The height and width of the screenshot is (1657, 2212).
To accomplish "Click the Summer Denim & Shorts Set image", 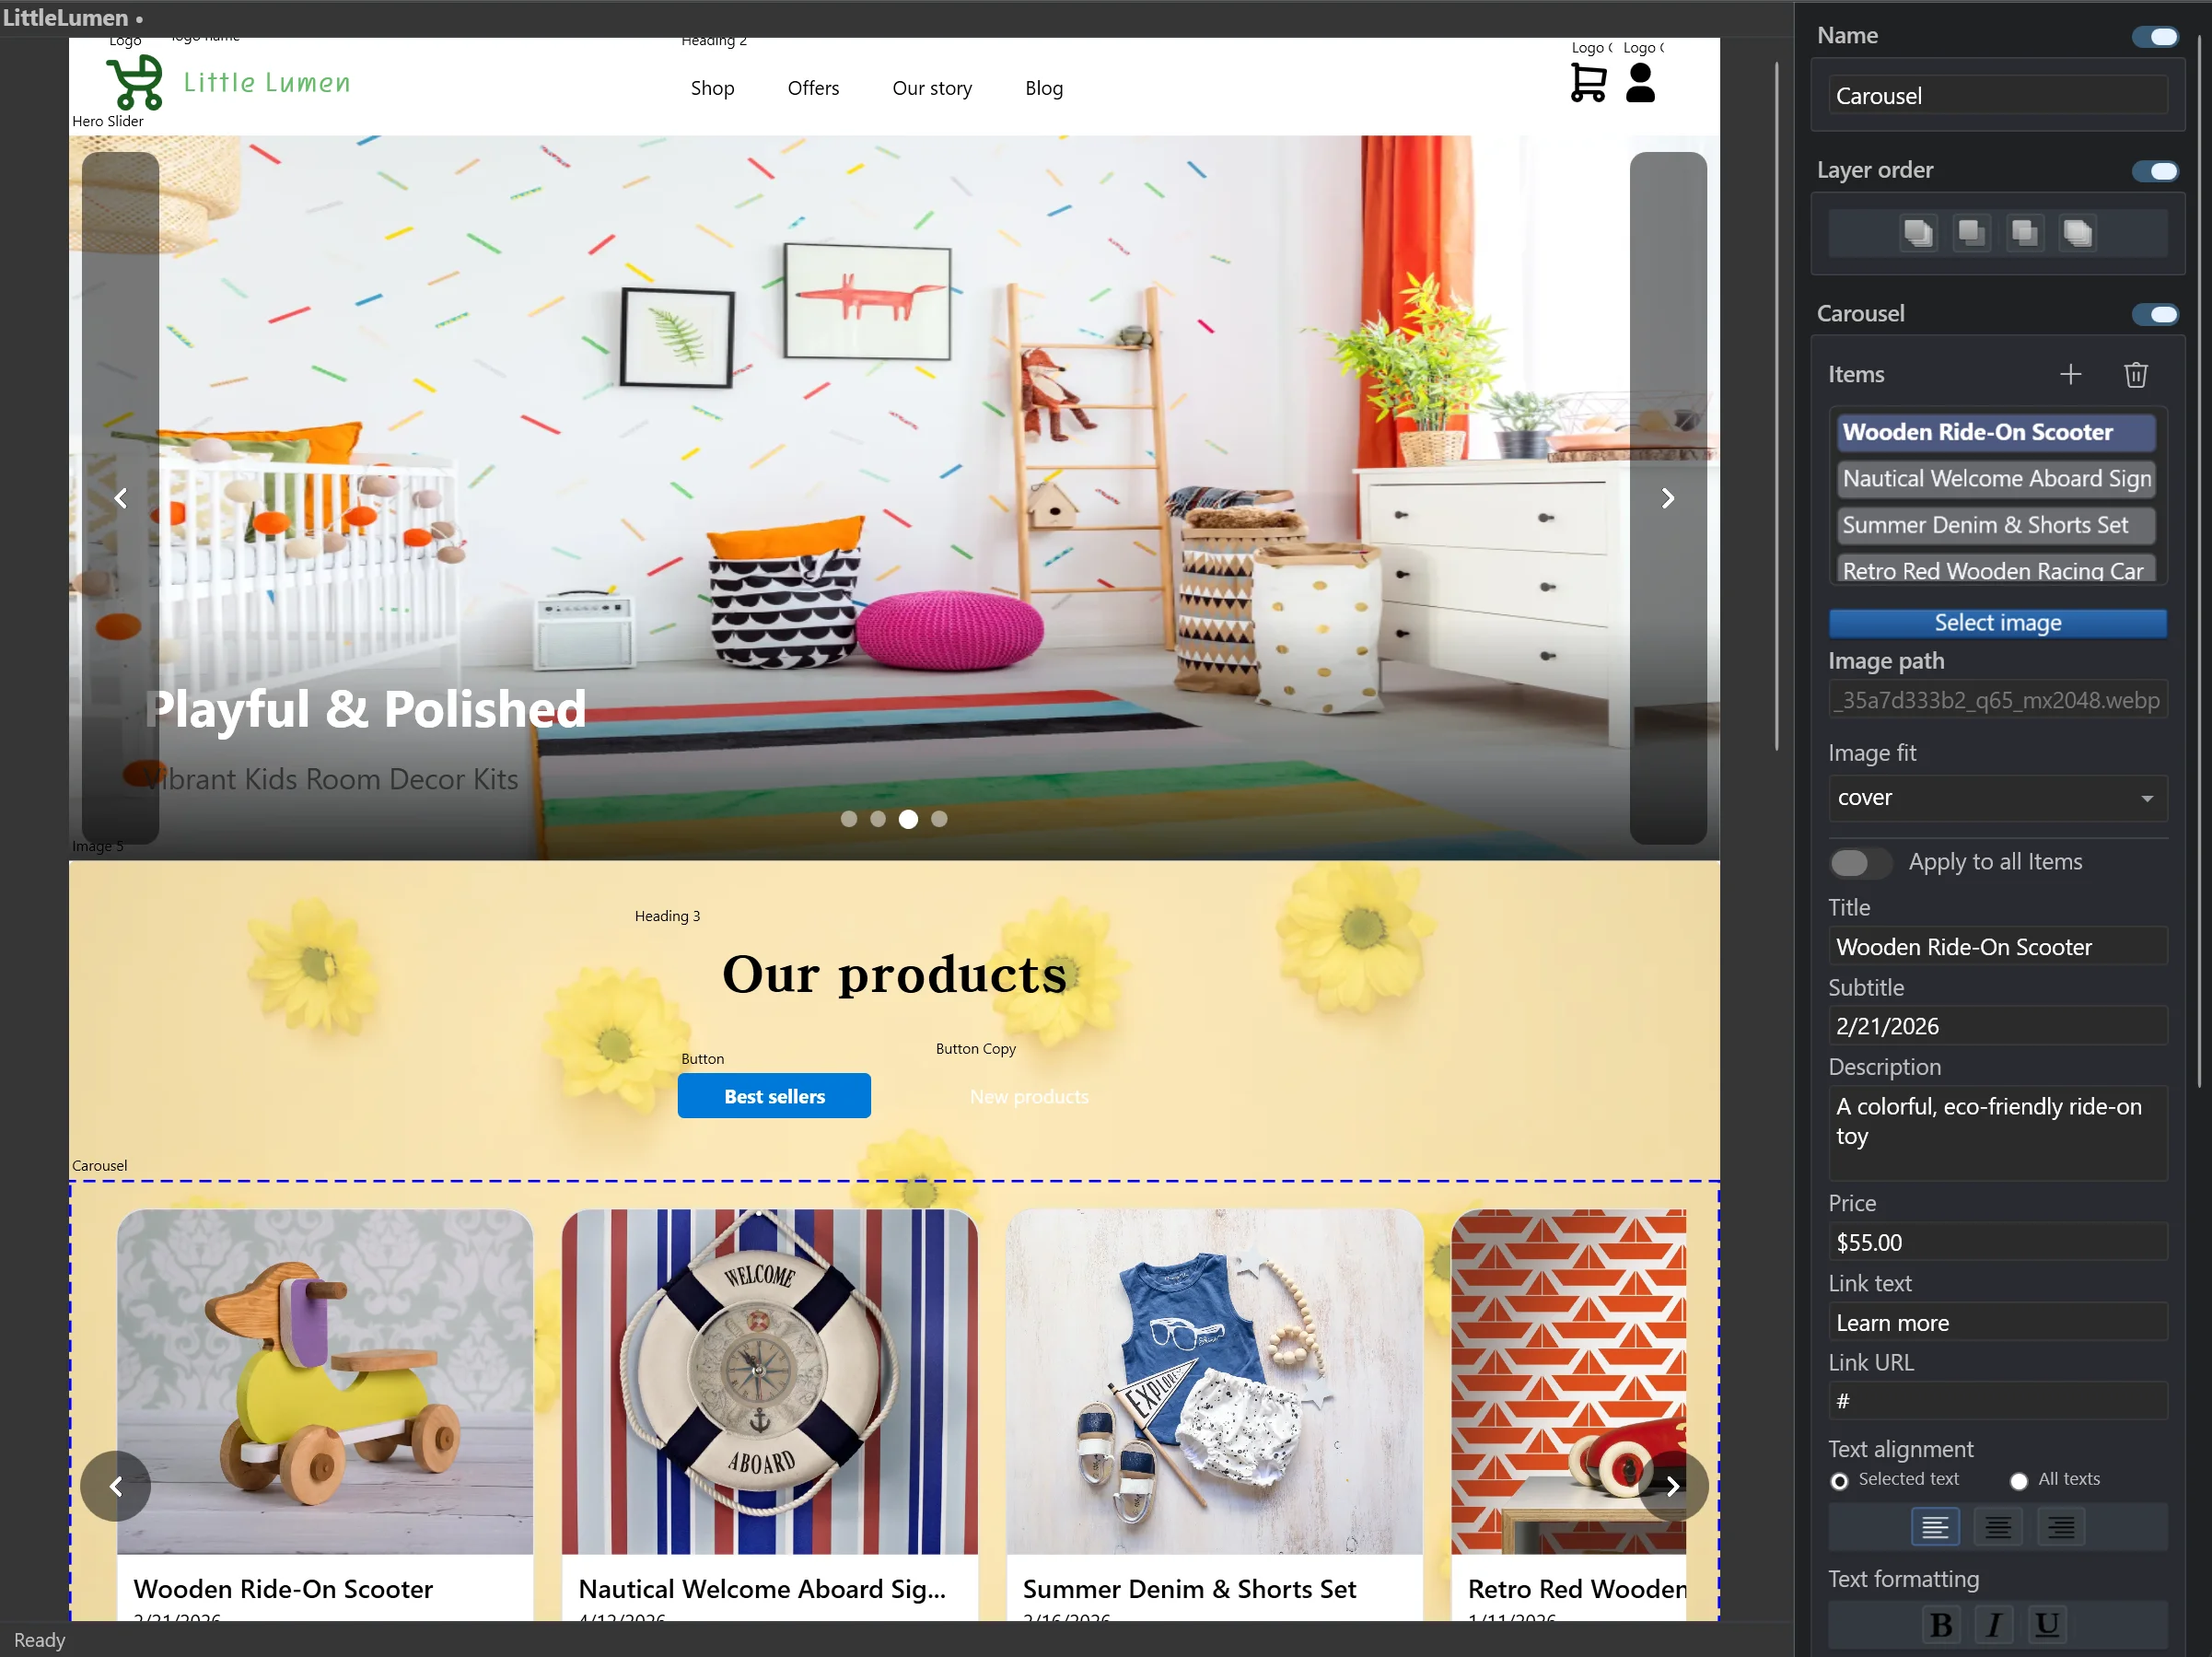I will tap(1214, 1382).
